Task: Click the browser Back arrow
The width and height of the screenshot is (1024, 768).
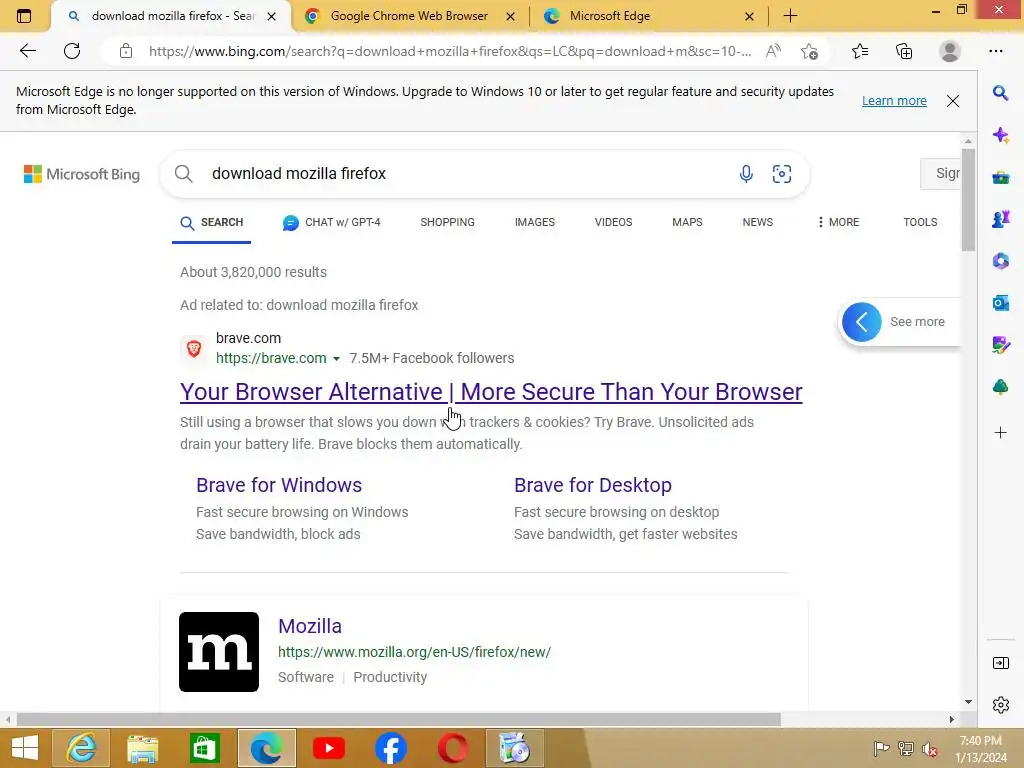Action: [27, 51]
